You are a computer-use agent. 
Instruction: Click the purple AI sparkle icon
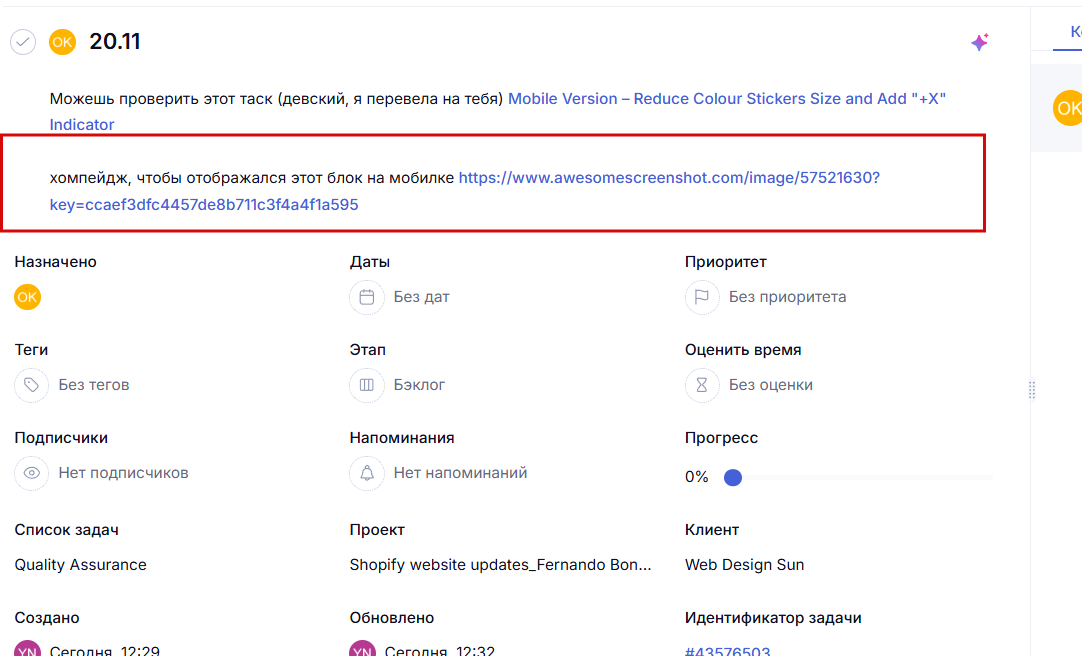coord(979,42)
